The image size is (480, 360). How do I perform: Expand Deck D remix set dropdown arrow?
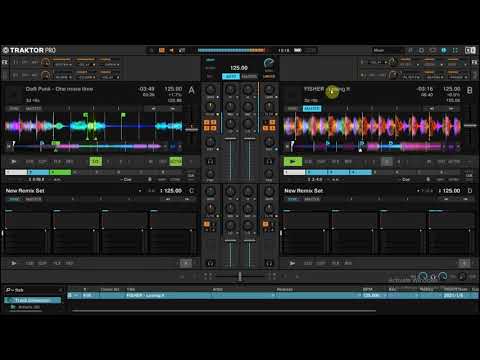pyautogui.click(x=418, y=191)
